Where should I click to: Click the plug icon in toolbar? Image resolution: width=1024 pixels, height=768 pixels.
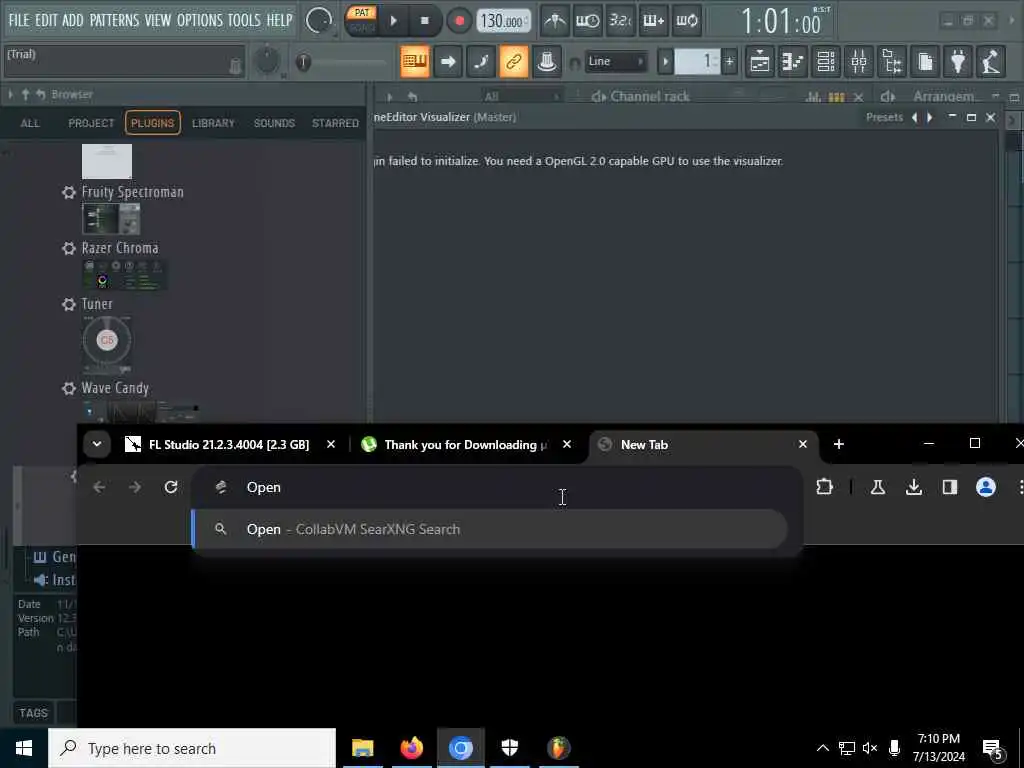click(x=958, y=61)
